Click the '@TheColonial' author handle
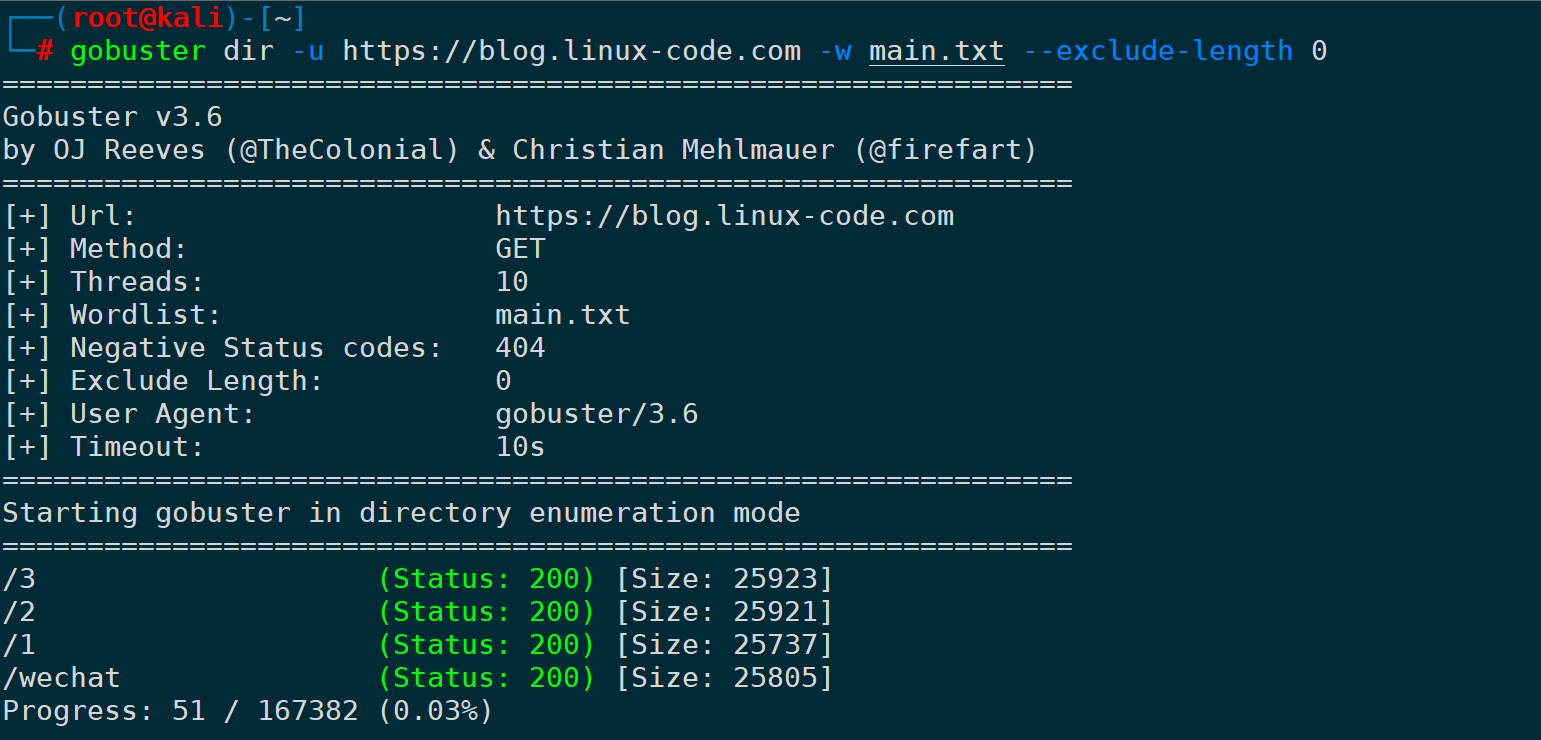The image size is (1541, 740). click(x=342, y=150)
